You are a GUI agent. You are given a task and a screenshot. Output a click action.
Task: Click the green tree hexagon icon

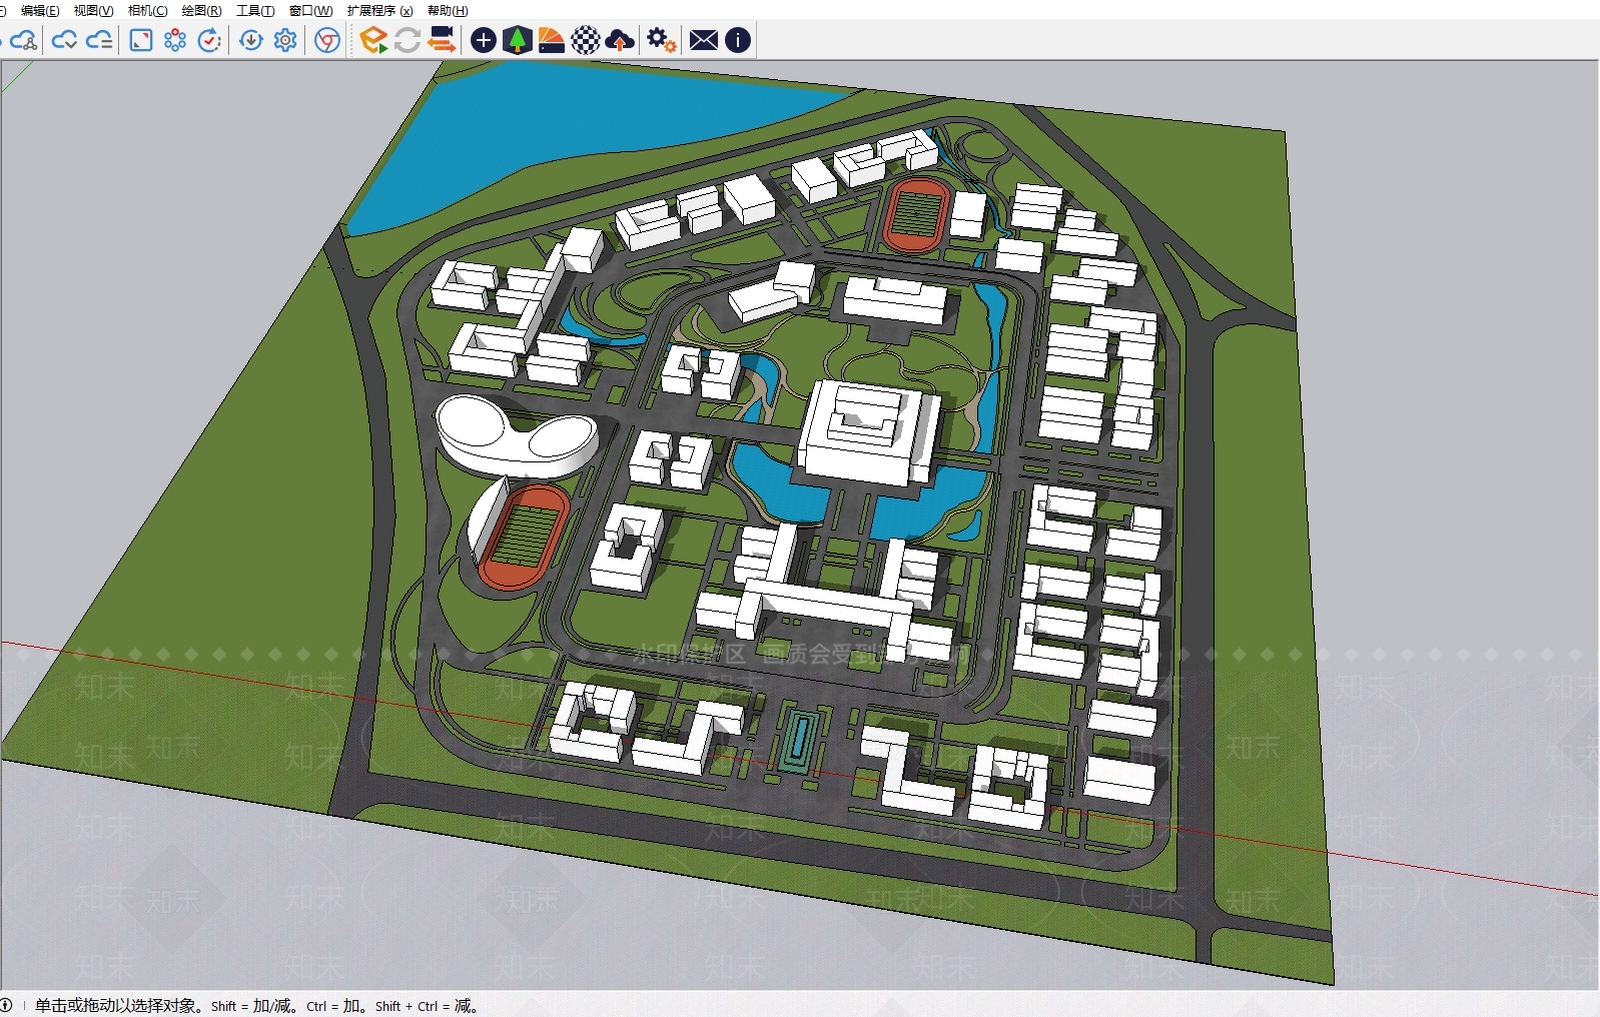pyautogui.click(x=517, y=40)
